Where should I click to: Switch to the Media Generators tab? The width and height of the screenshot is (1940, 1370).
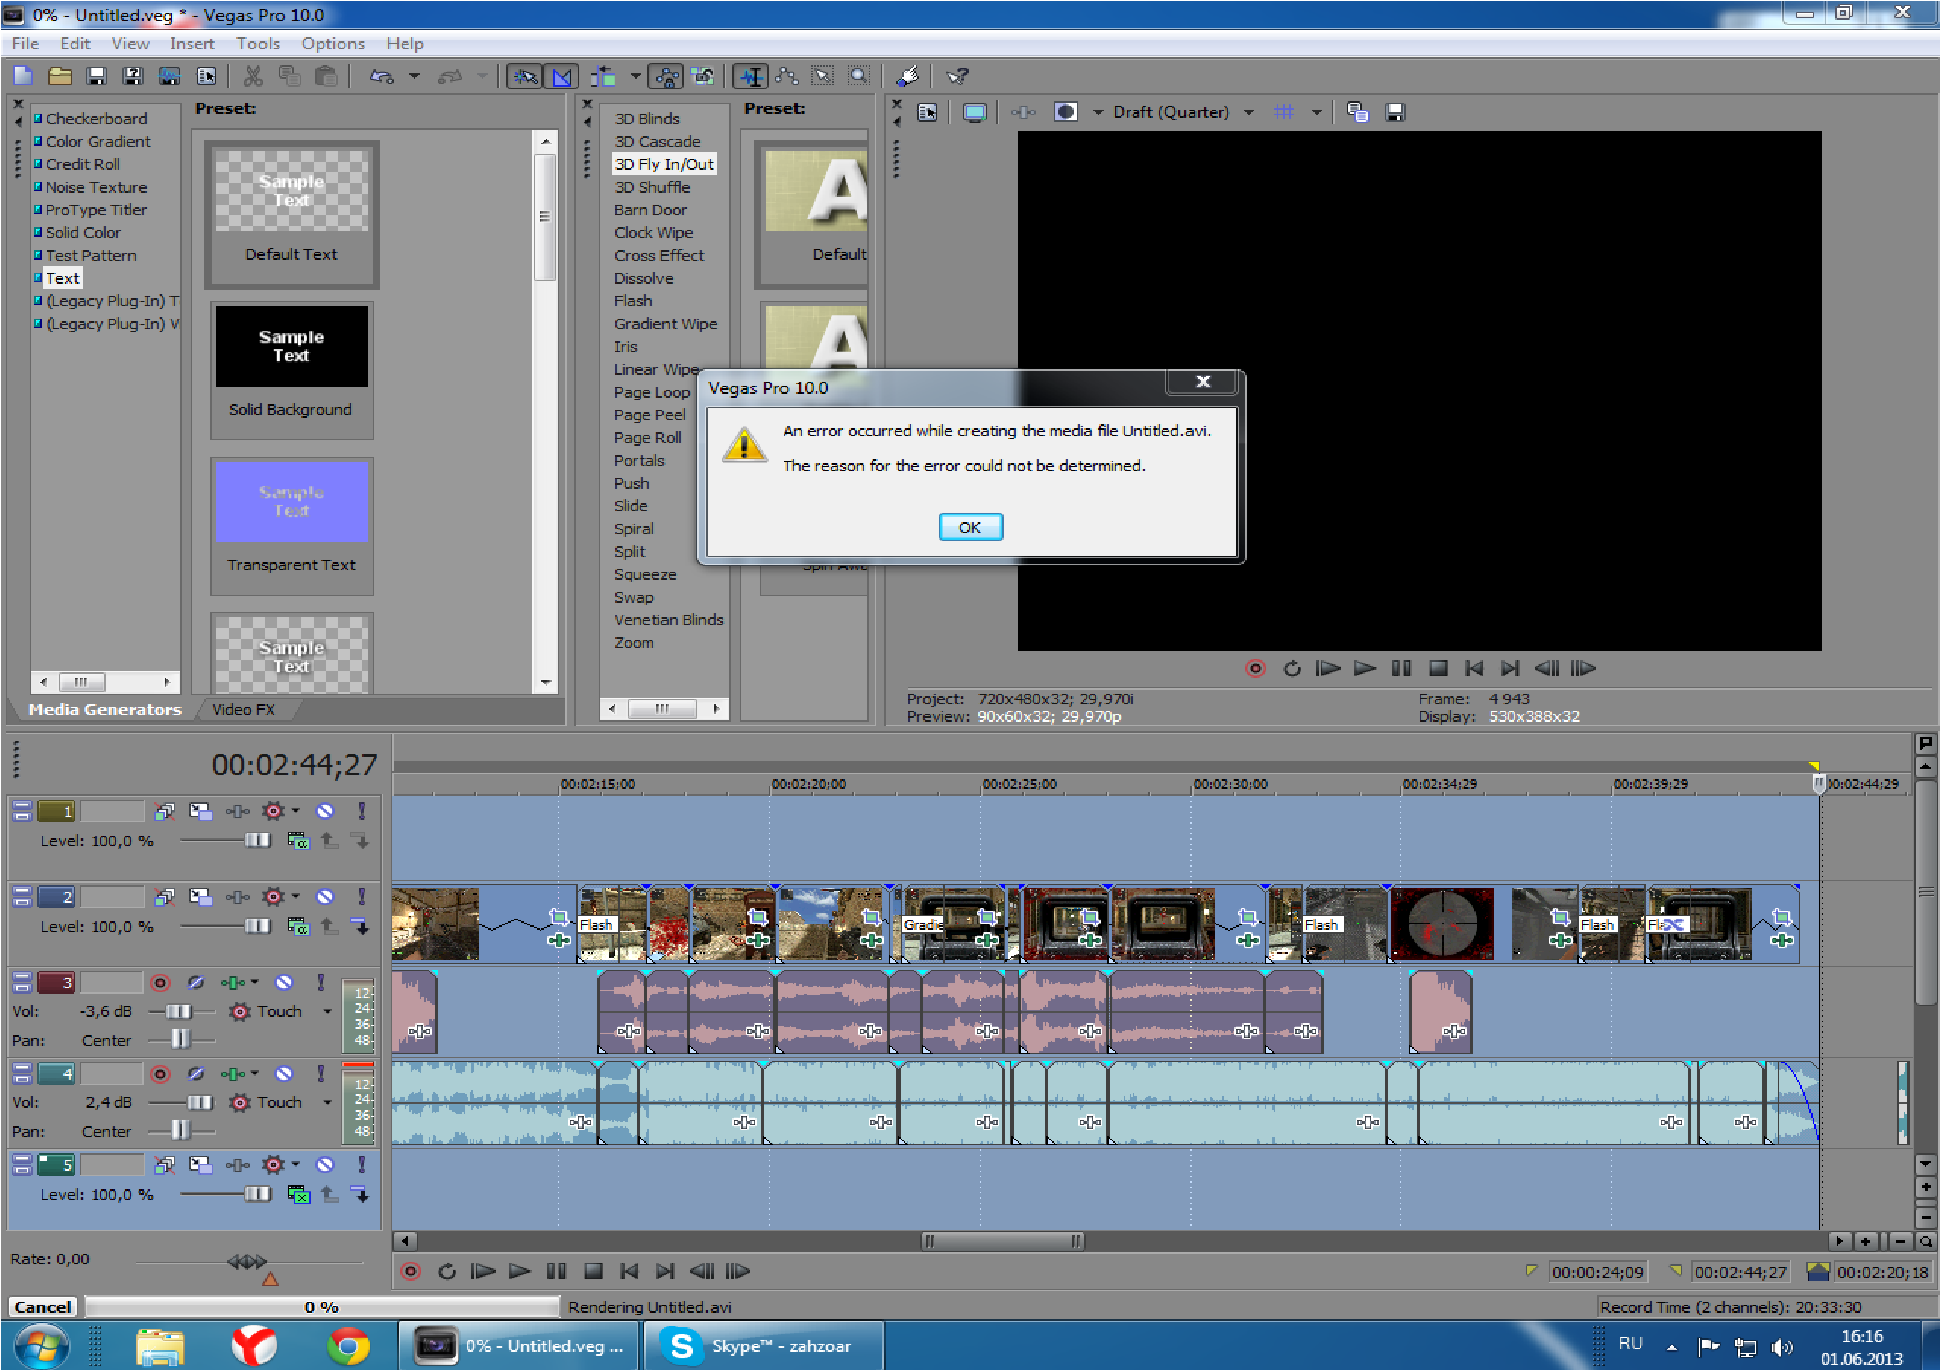[105, 709]
